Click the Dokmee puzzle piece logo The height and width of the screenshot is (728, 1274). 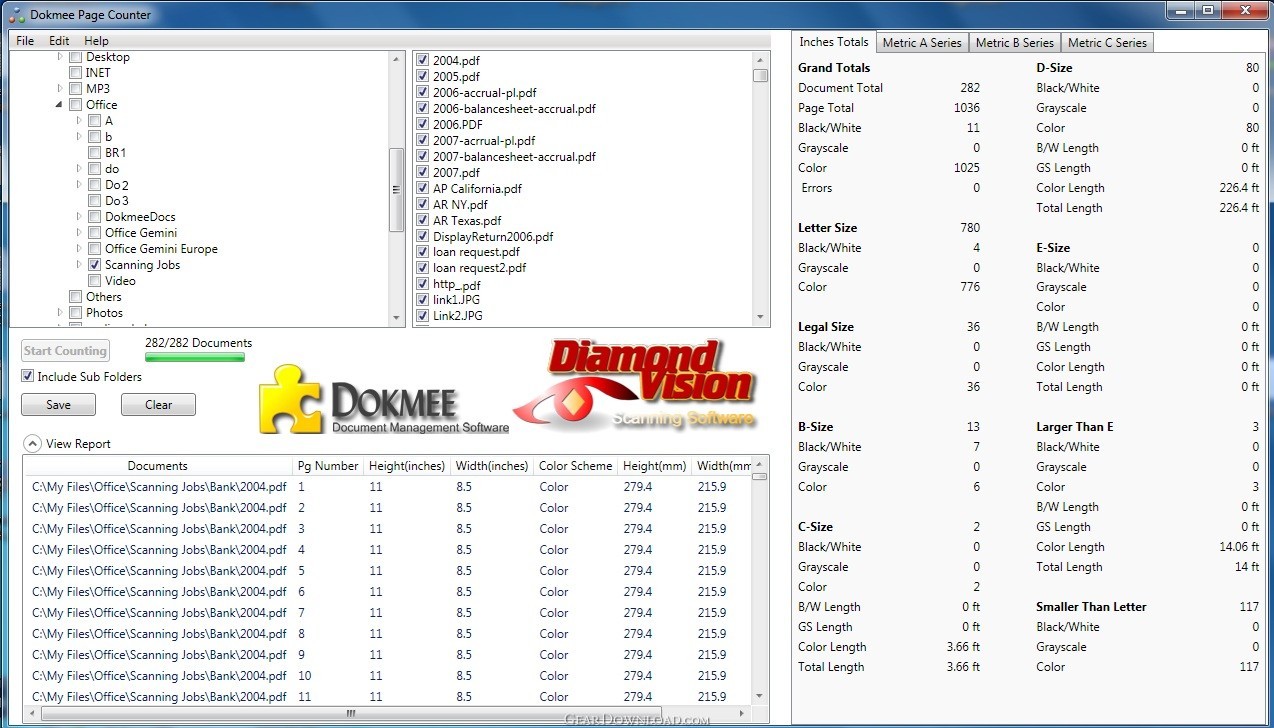tap(290, 399)
